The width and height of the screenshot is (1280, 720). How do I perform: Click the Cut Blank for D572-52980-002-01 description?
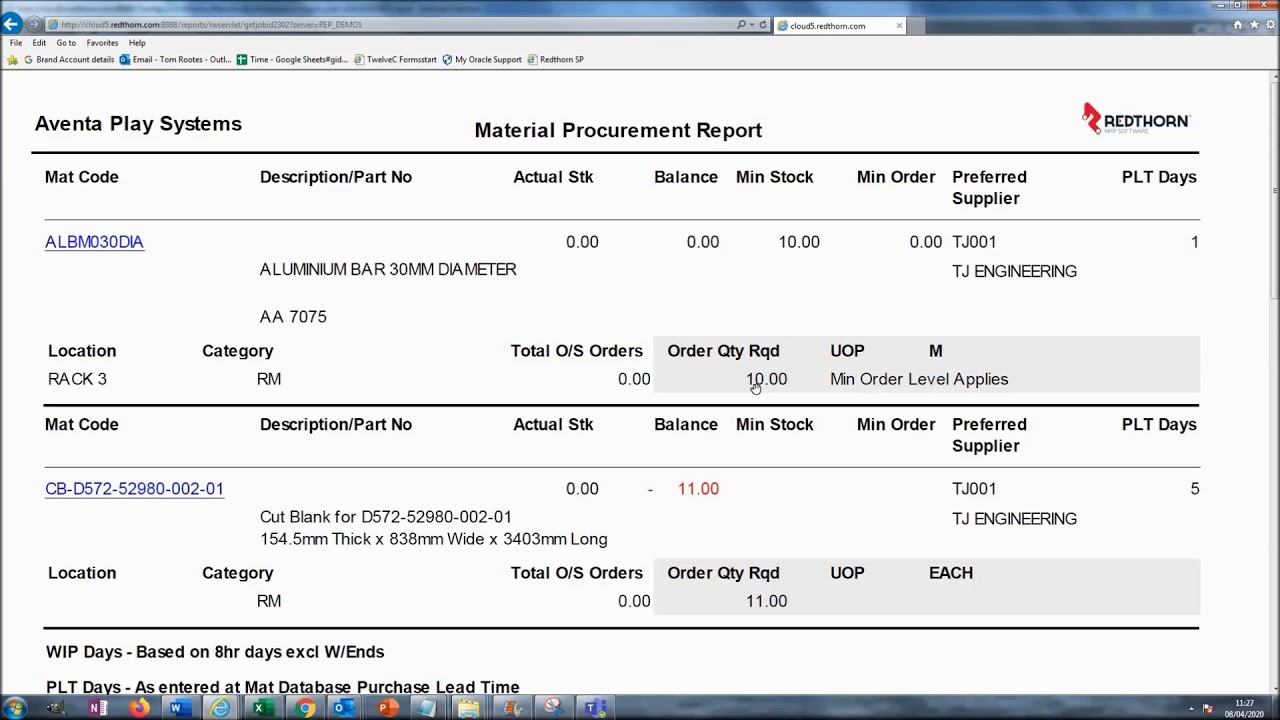coord(386,517)
